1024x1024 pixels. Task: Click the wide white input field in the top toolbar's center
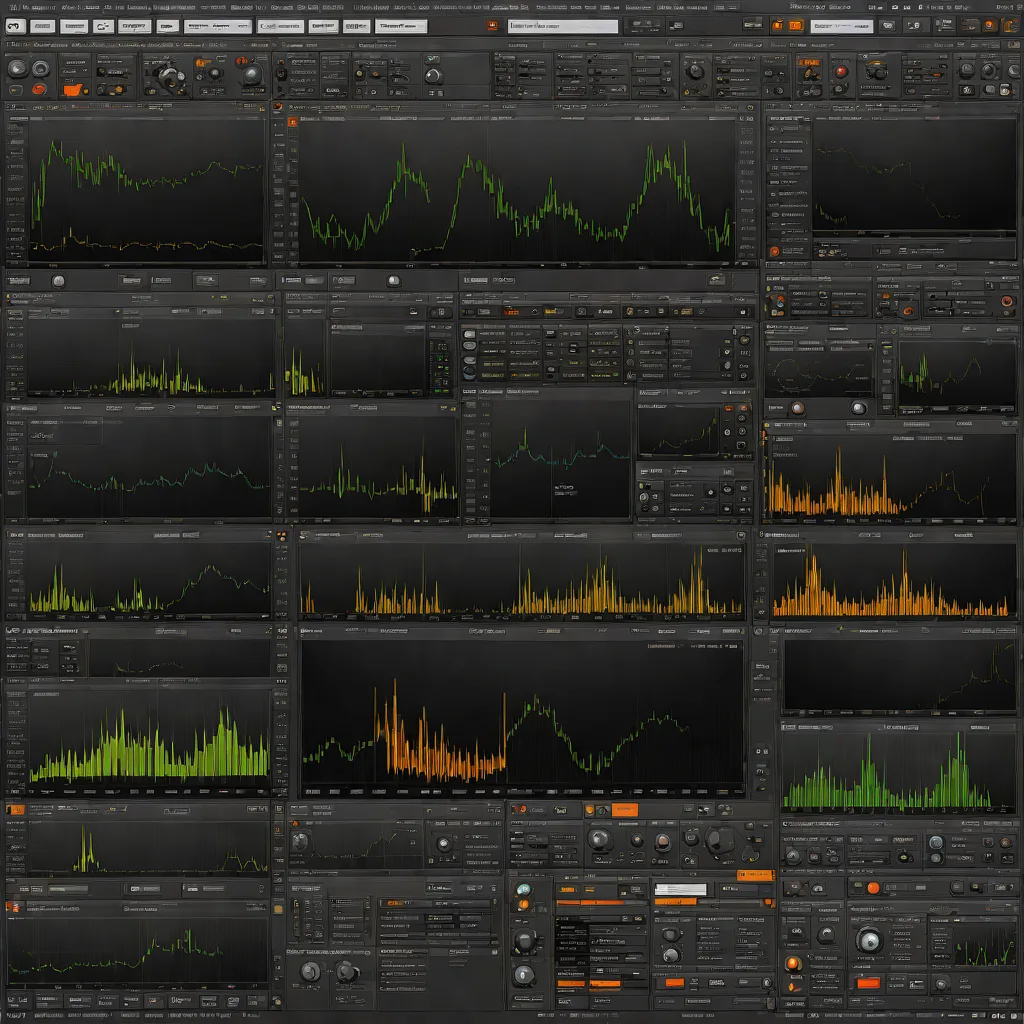[x=562, y=26]
